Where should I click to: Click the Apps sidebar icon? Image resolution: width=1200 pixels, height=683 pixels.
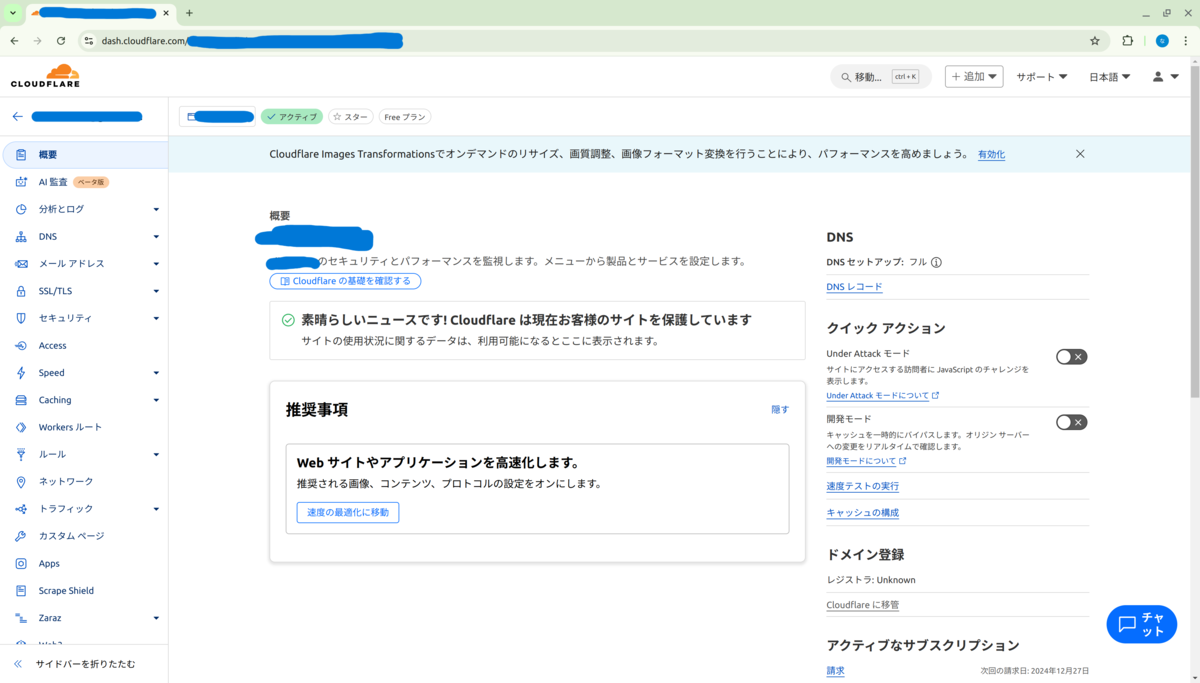click(x=21, y=563)
